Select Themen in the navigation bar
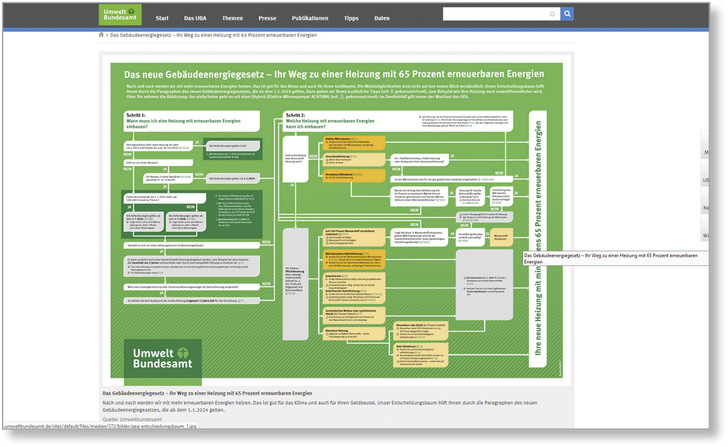 click(232, 19)
